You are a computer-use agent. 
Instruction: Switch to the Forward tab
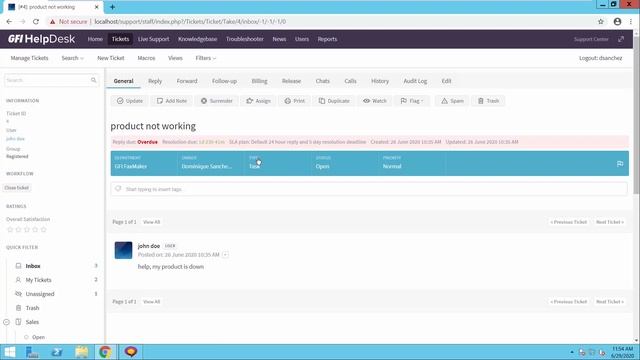point(187,81)
